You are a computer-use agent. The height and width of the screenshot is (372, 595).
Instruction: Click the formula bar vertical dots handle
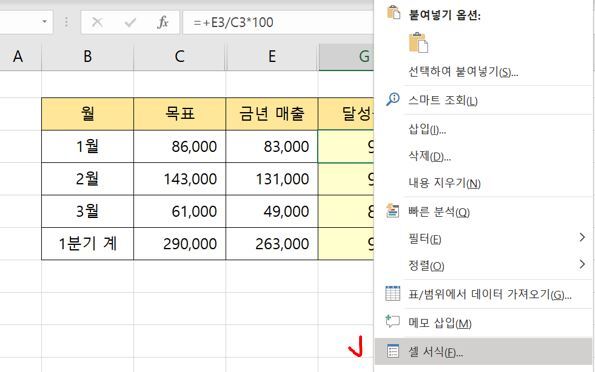(66, 22)
